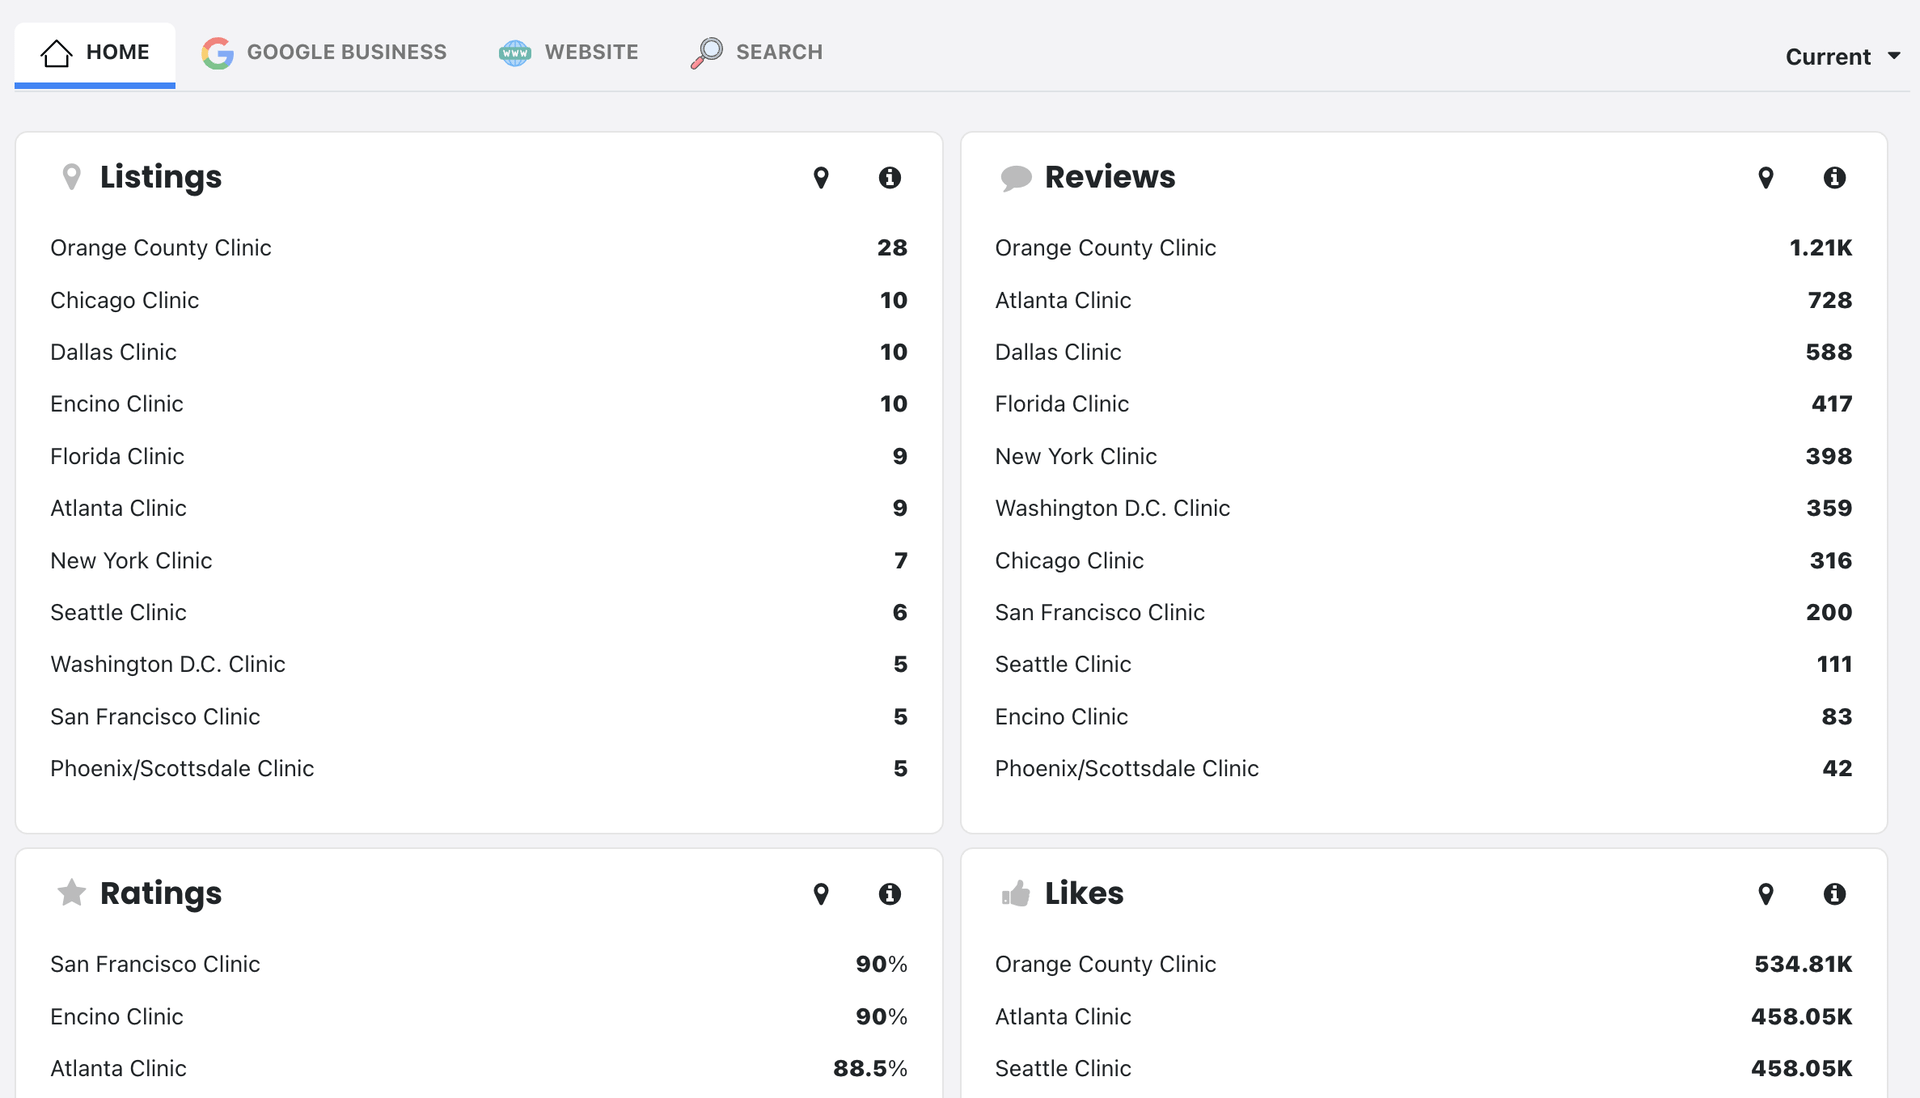Click the Likes map pin icon
The width and height of the screenshot is (1920, 1098).
1766,894
